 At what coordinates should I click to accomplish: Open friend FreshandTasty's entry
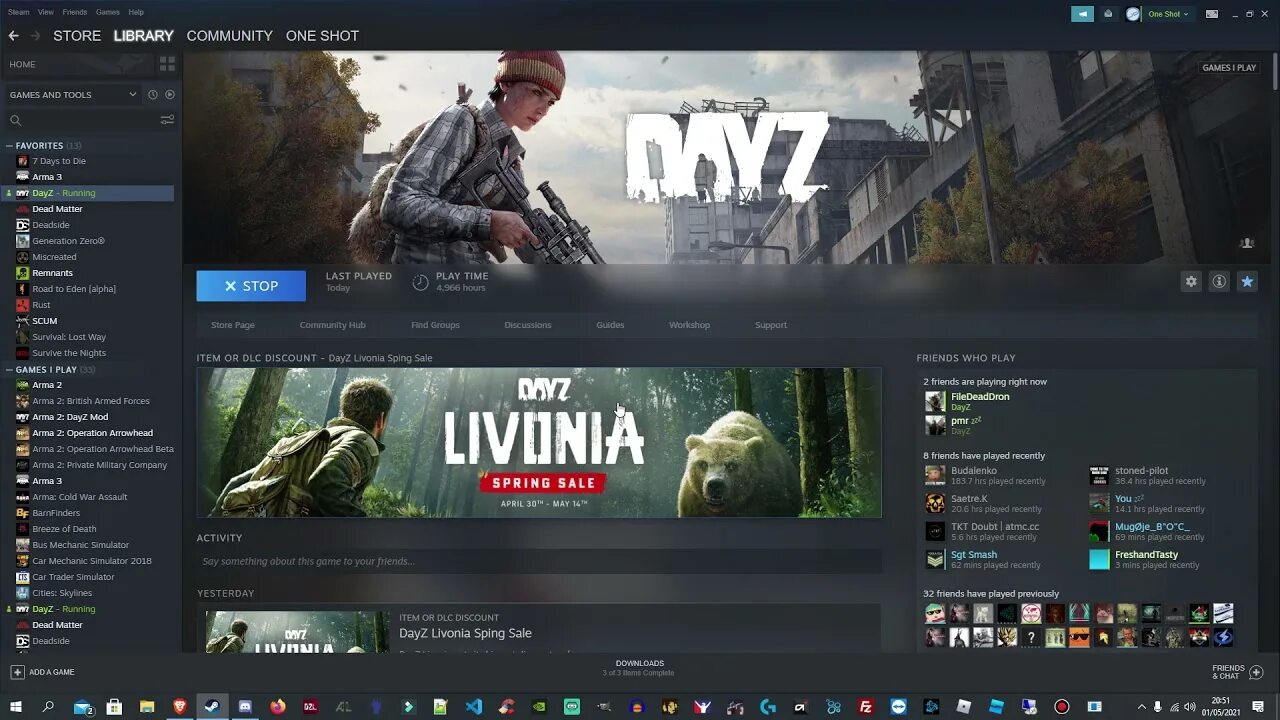(1144, 559)
